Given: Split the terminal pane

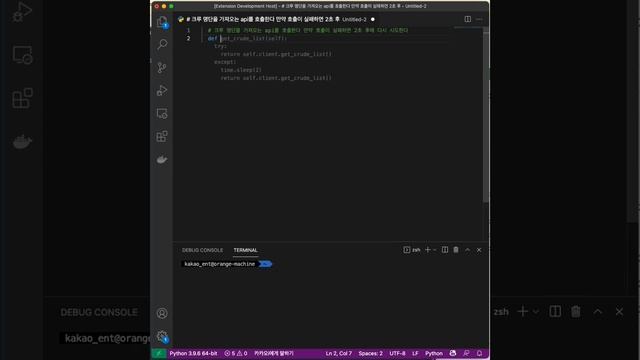Looking at the screenshot, I should pos(445,250).
